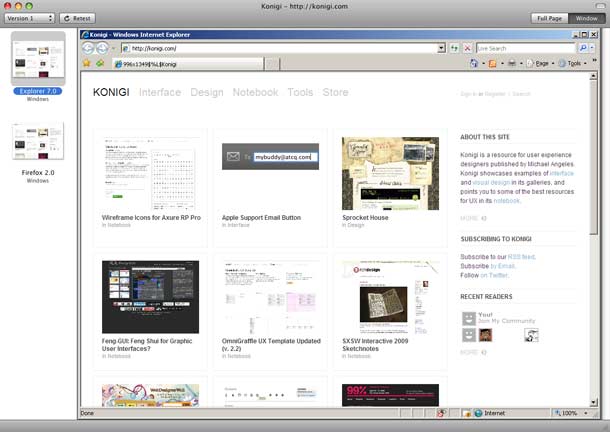Image resolution: width=610 pixels, height=432 pixels.
Task: Click the RSS feeds icon in IE toolbar
Action: click(x=493, y=63)
